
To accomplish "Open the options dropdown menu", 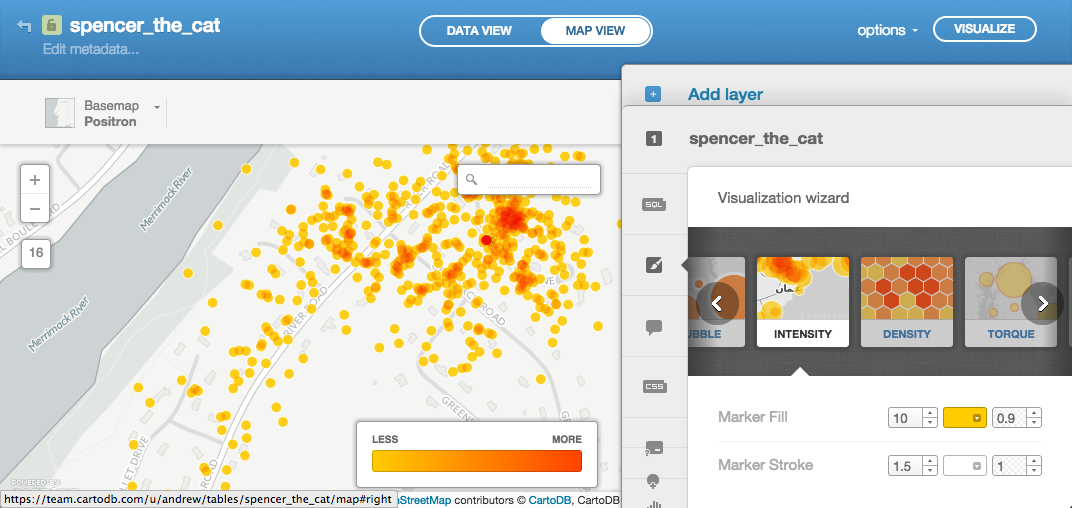I will coord(887,30).
